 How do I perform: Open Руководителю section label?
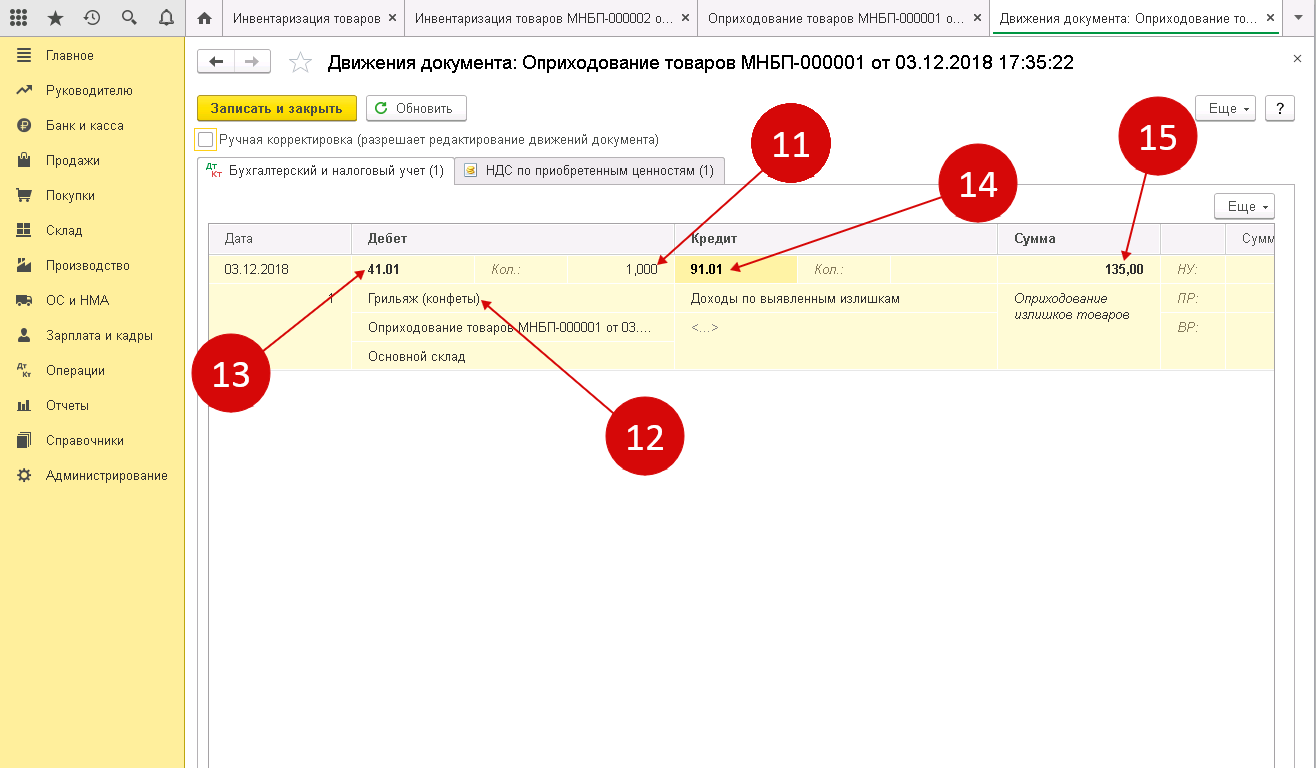(x=89, y=91)
